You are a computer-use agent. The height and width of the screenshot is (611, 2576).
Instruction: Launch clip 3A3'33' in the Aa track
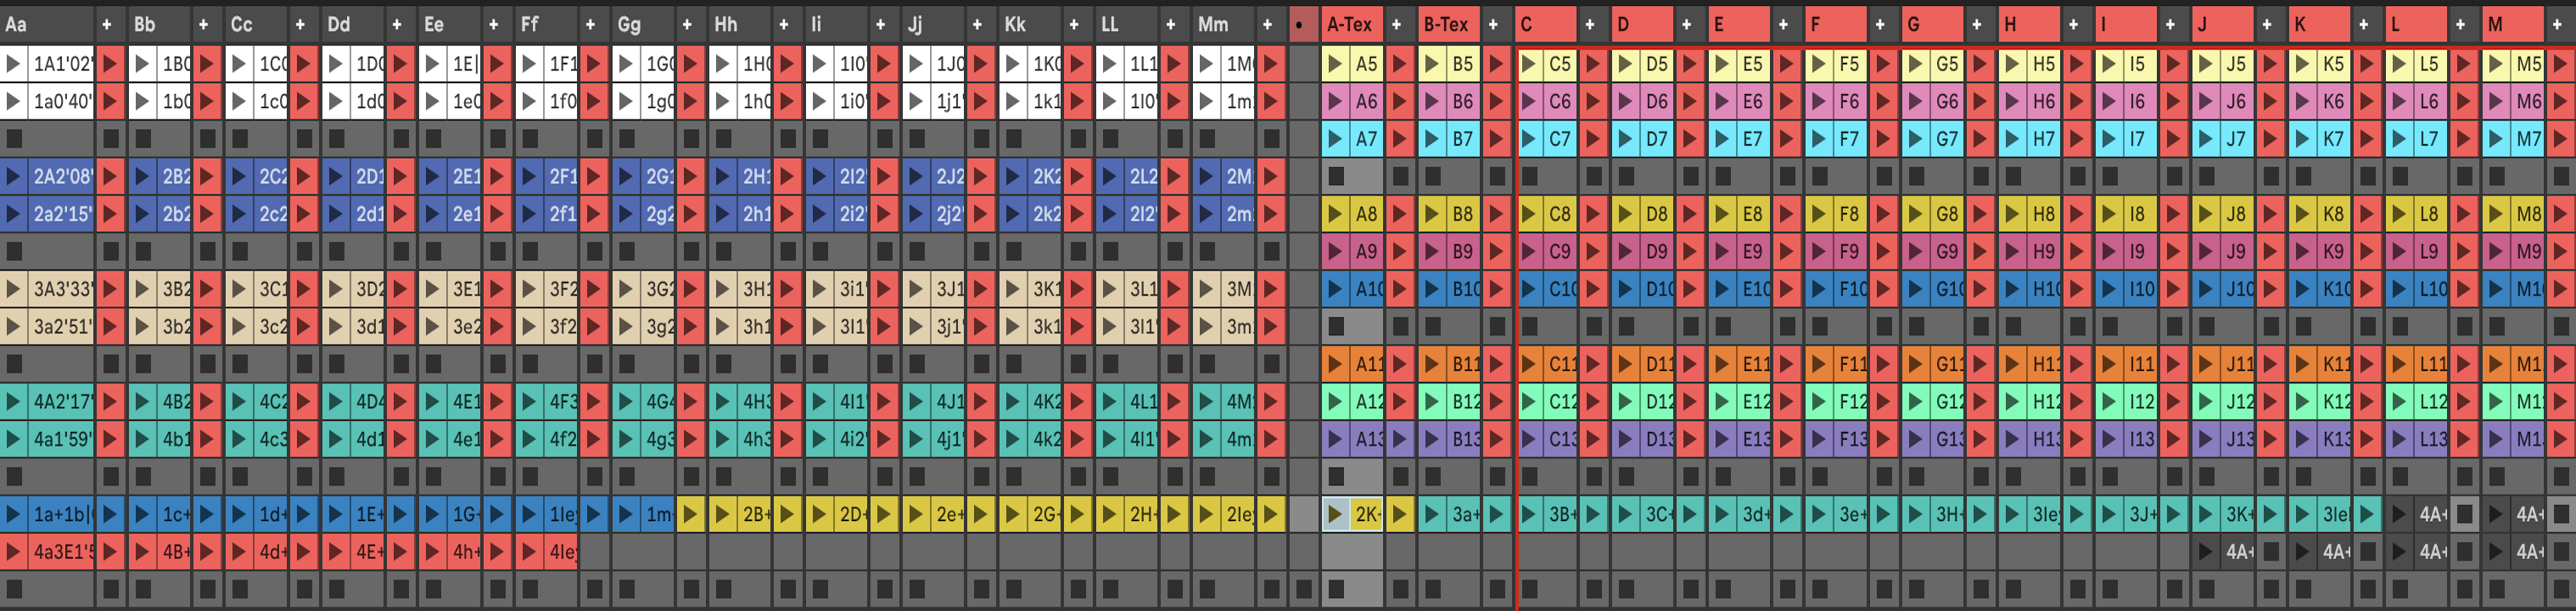[x=14, y=290]
